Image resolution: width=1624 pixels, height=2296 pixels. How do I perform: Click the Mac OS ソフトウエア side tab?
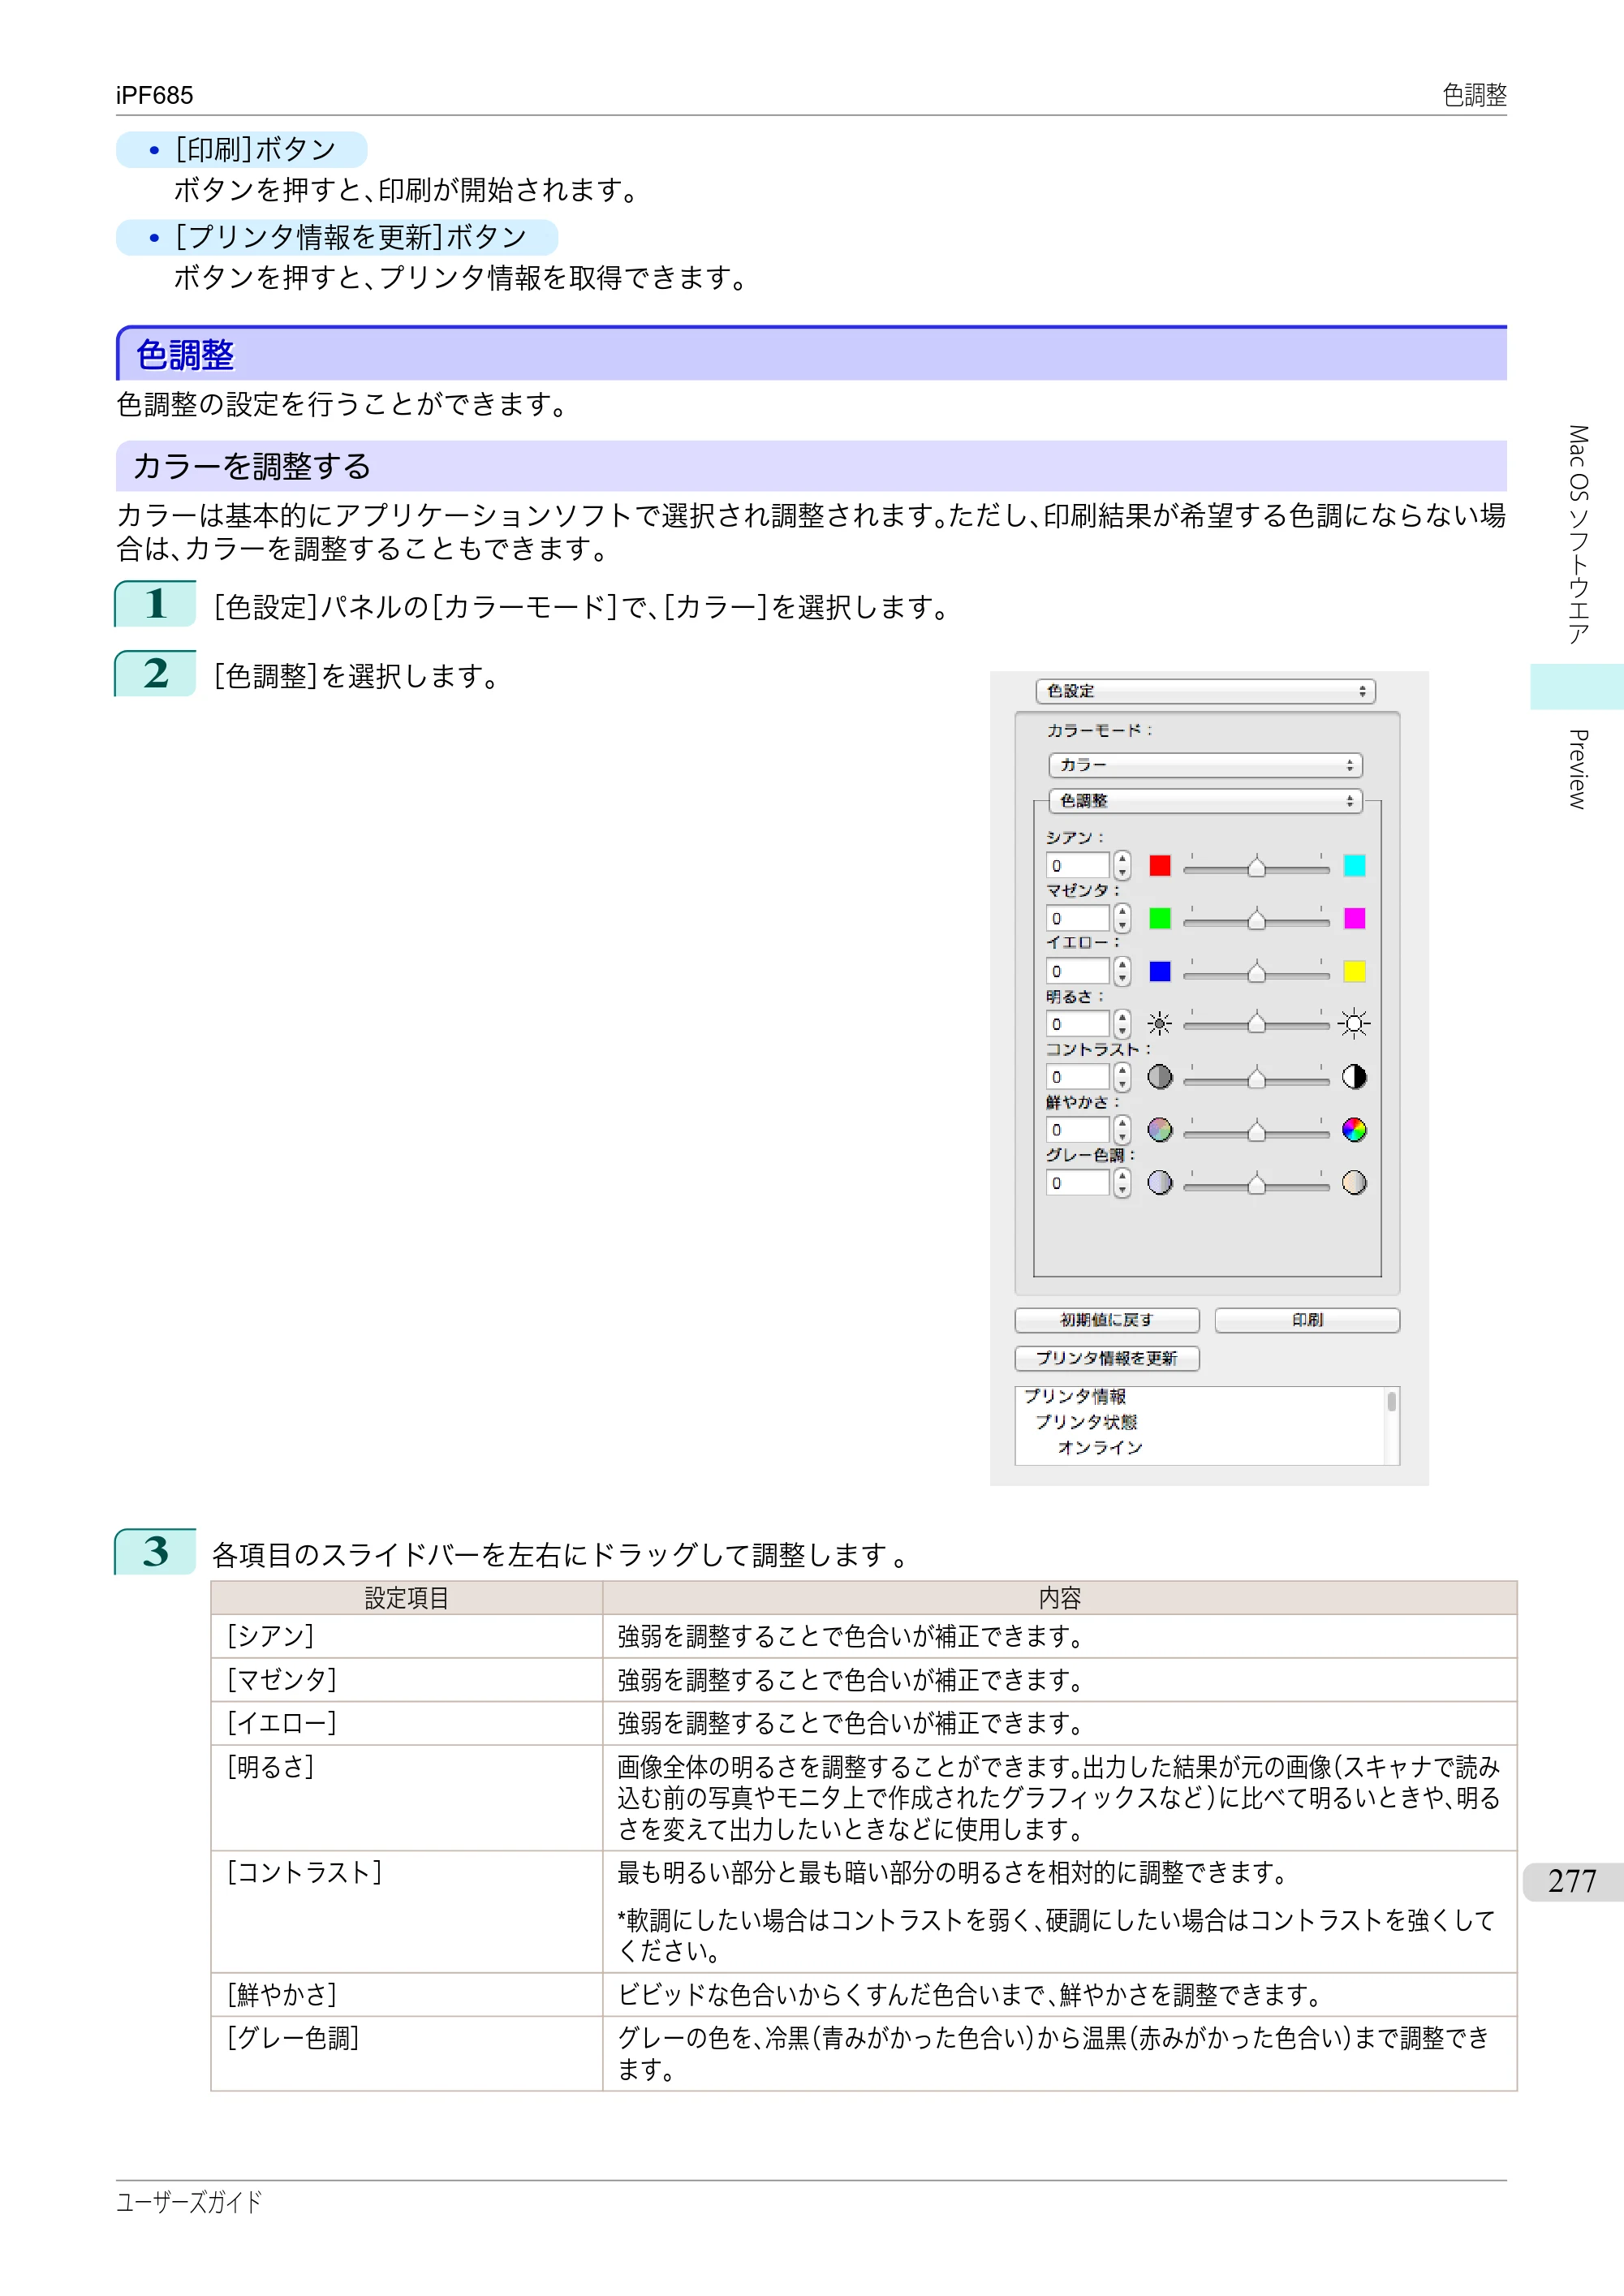[1578, 535]
